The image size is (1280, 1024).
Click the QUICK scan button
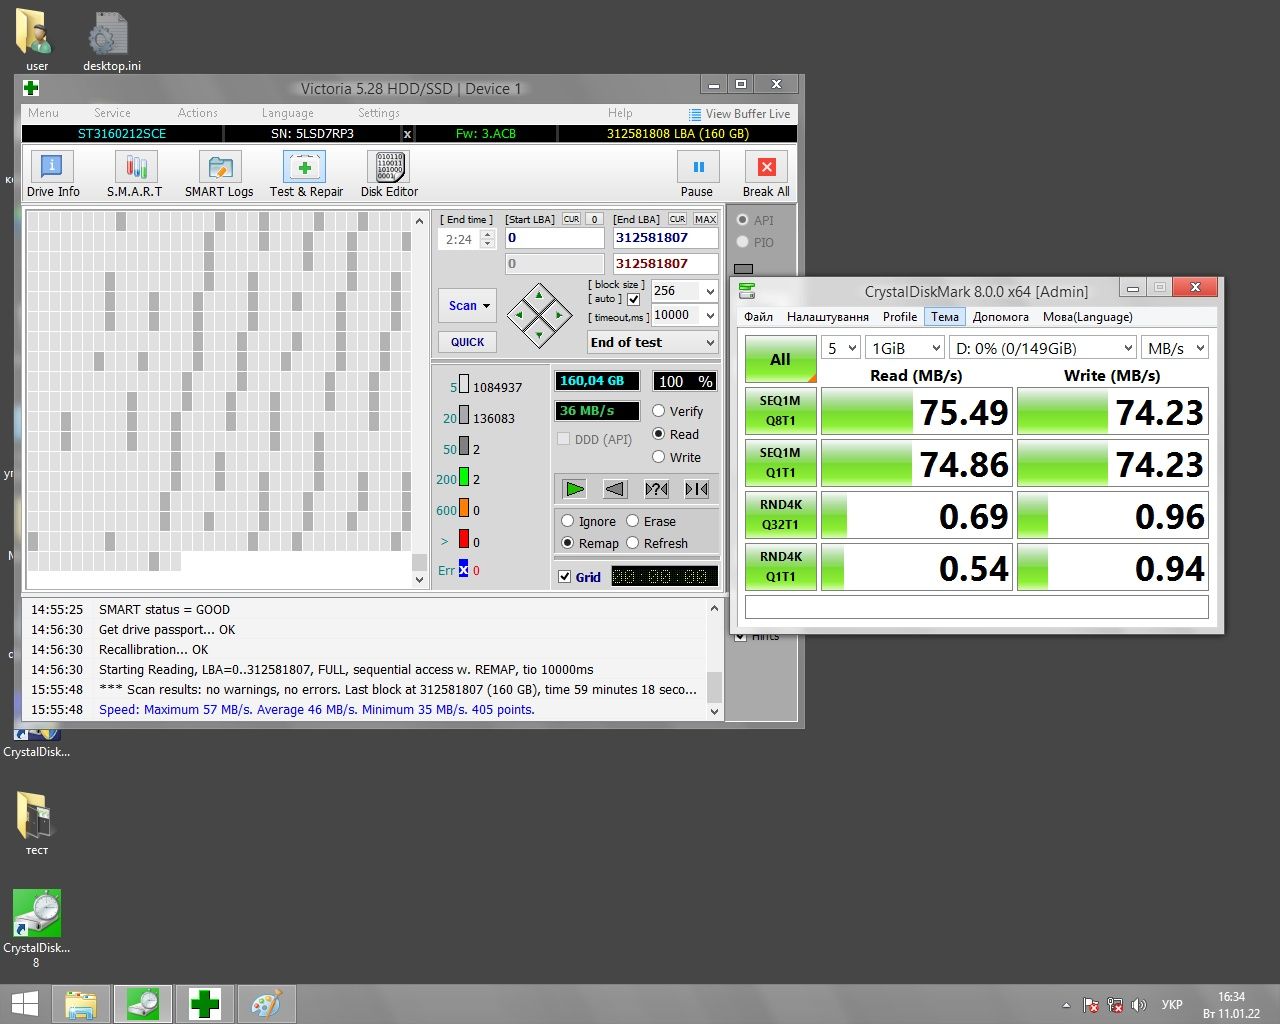pyautogui.click(x=467, y=342)
